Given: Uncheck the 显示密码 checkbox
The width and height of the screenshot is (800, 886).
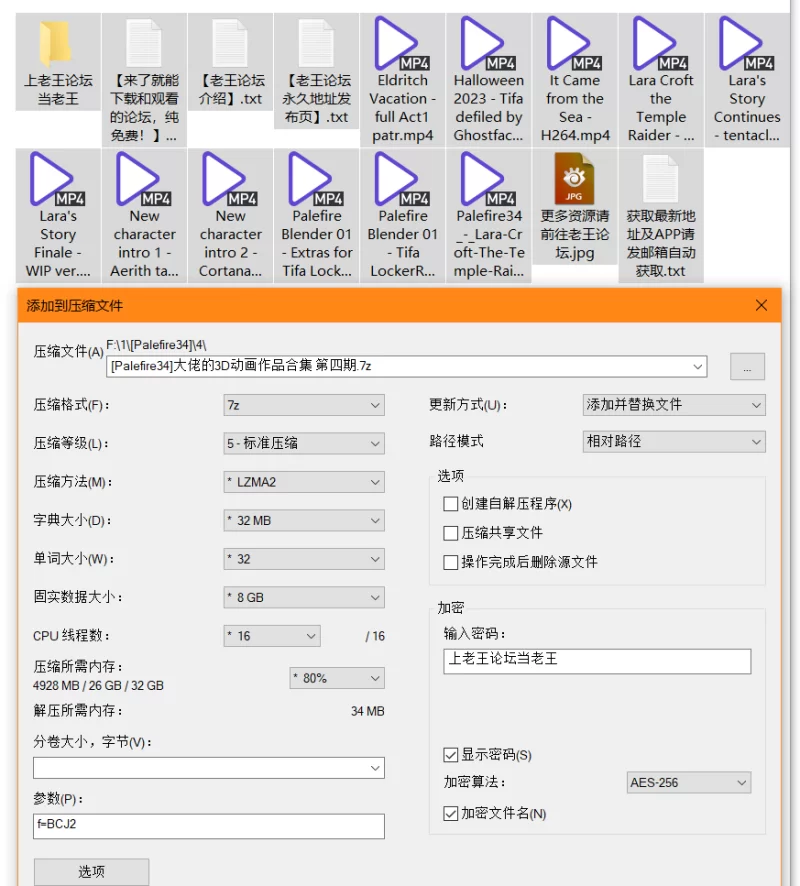Looking at the screenshot, I should click(x=450, y=755).
